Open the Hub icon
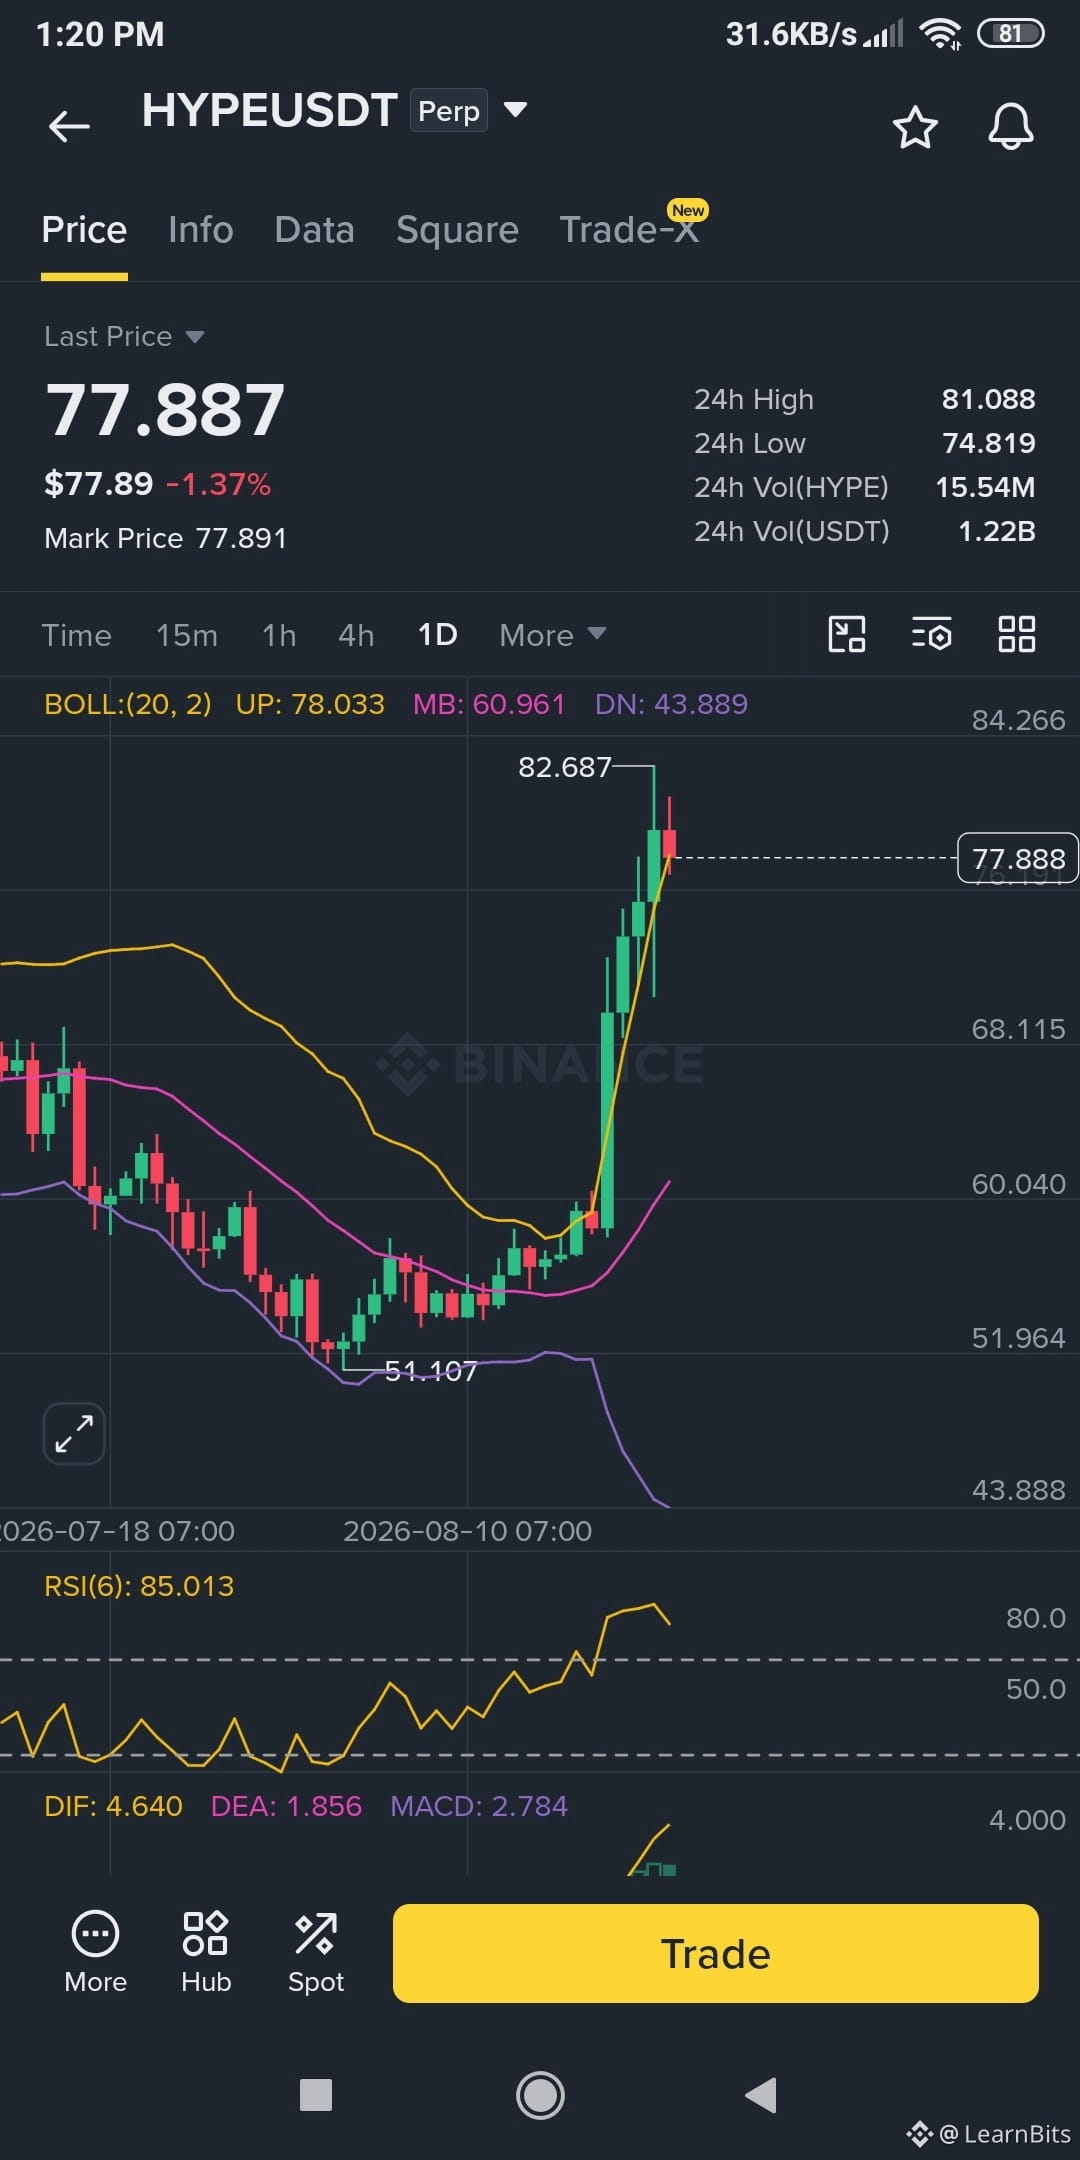 206,1953
